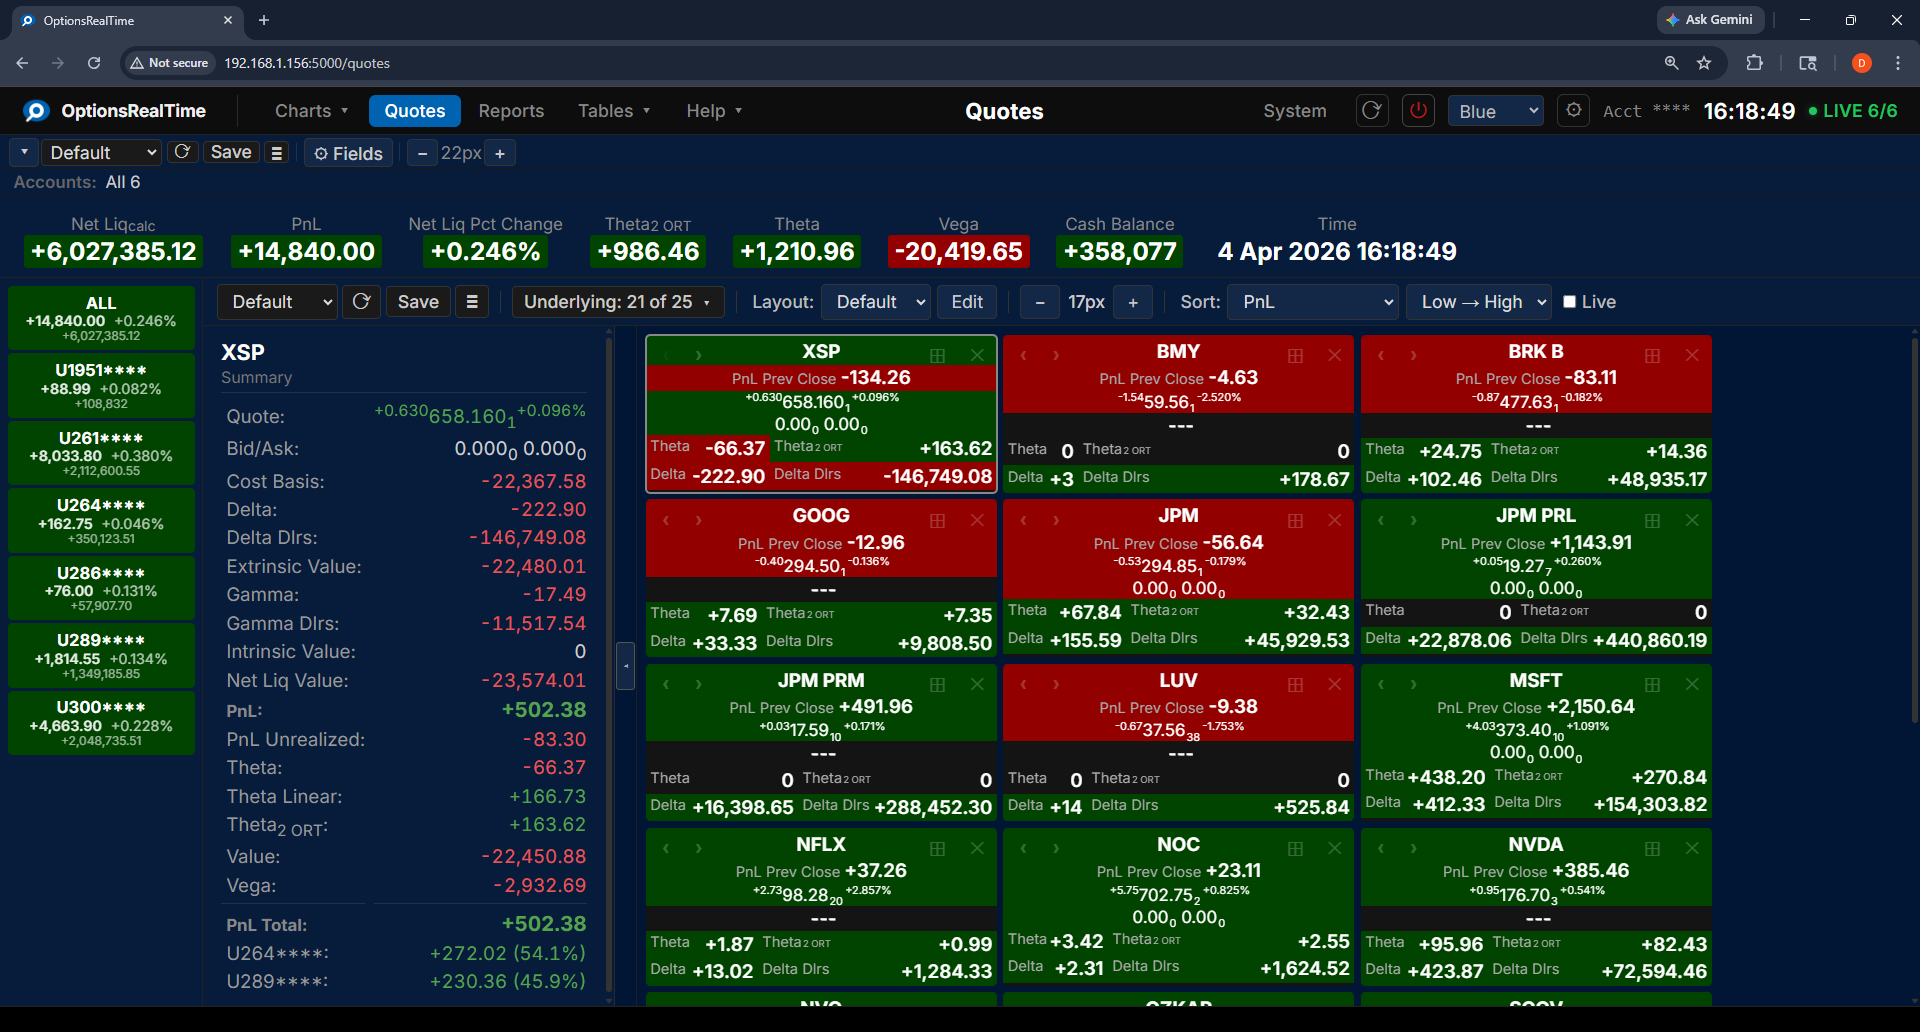Close the GOOG quote card
The width and height of the screenshot is (1920, 1032).
pos(977,520)
